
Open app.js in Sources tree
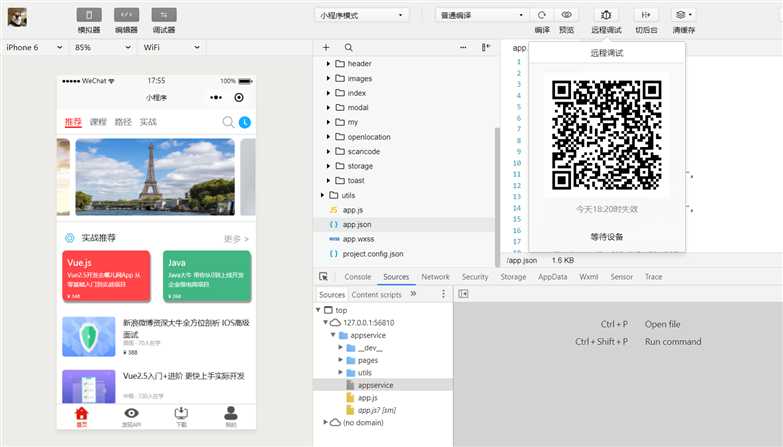pyautogui.click(x=368, y=398)
